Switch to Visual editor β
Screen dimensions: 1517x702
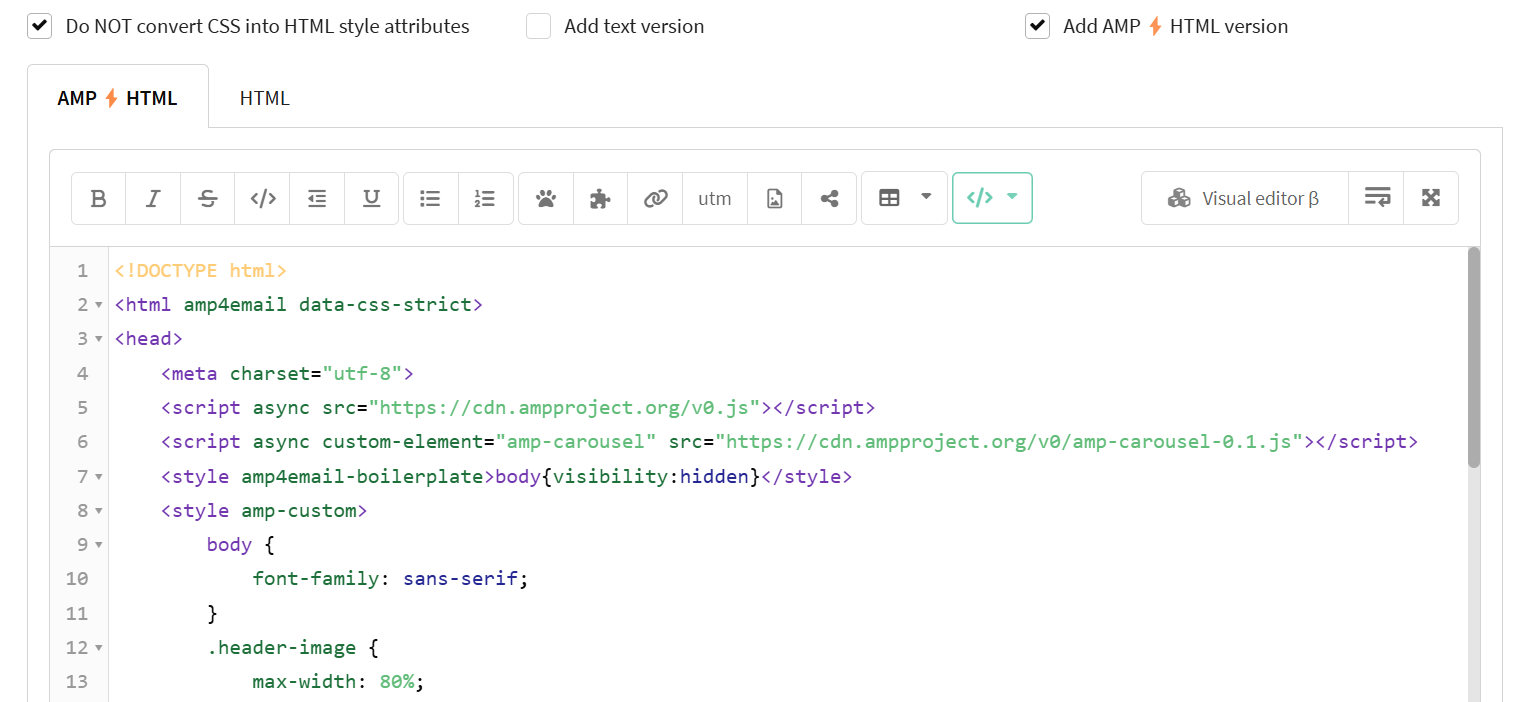pyautogui.click(x=1244, y=198)
